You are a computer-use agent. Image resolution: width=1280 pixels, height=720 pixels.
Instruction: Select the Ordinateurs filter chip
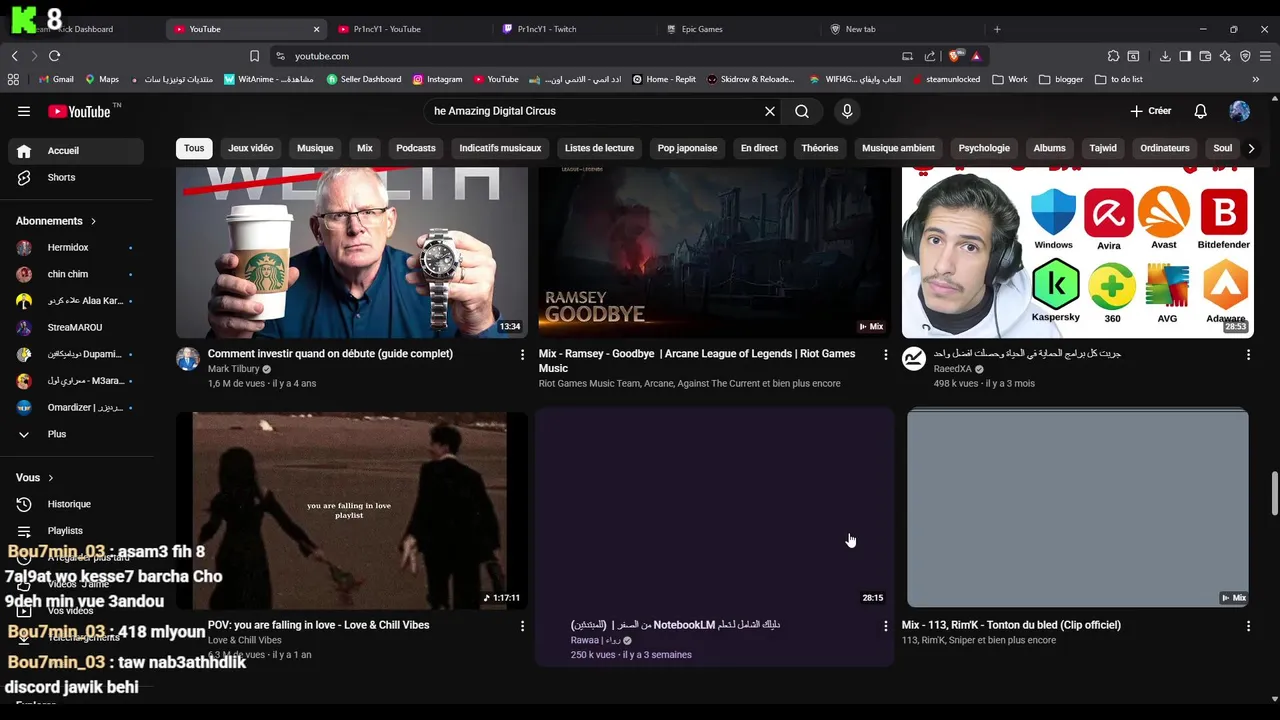point(1165,148)
